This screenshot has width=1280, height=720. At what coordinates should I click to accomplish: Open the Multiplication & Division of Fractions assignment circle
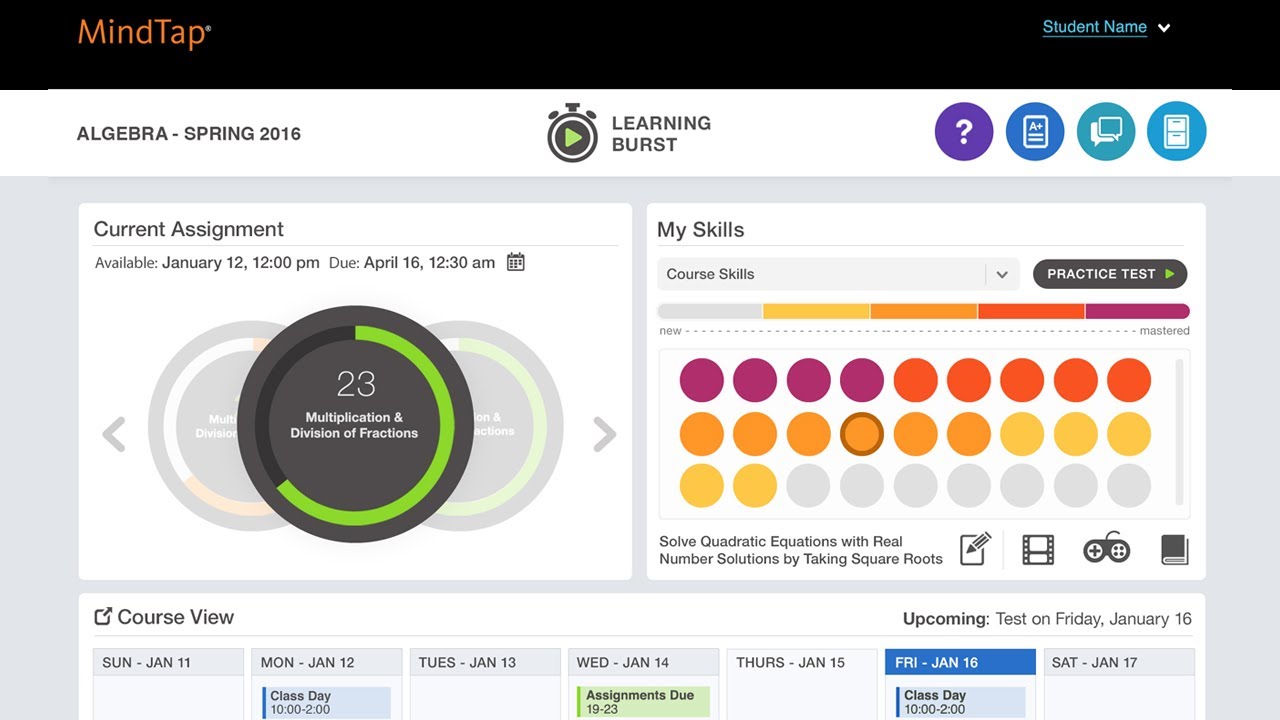(355, 423)
